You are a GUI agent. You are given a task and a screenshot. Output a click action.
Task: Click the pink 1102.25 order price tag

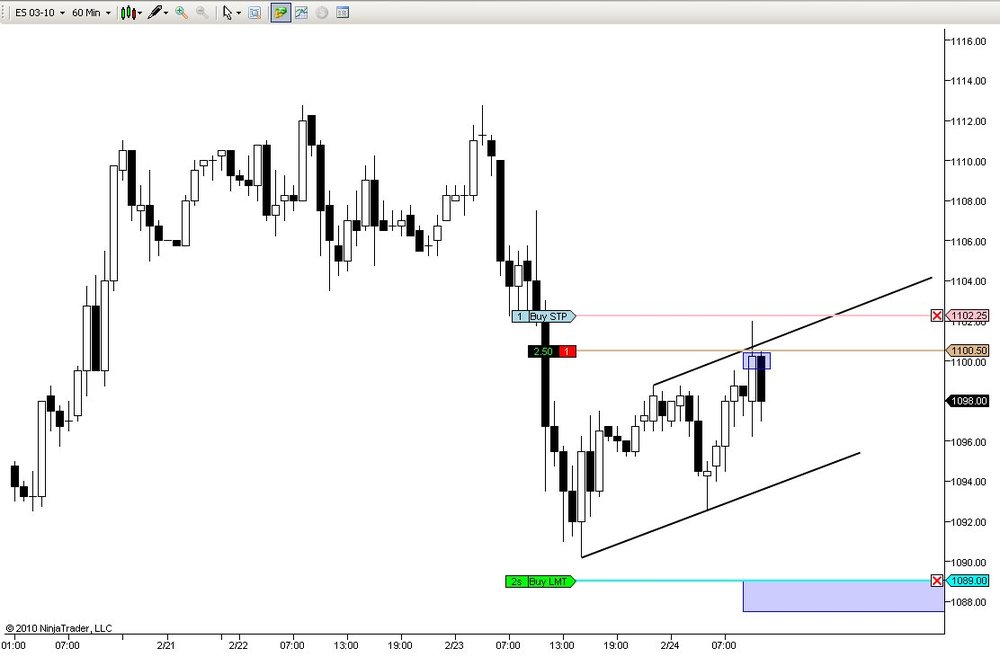click(968, 316)
